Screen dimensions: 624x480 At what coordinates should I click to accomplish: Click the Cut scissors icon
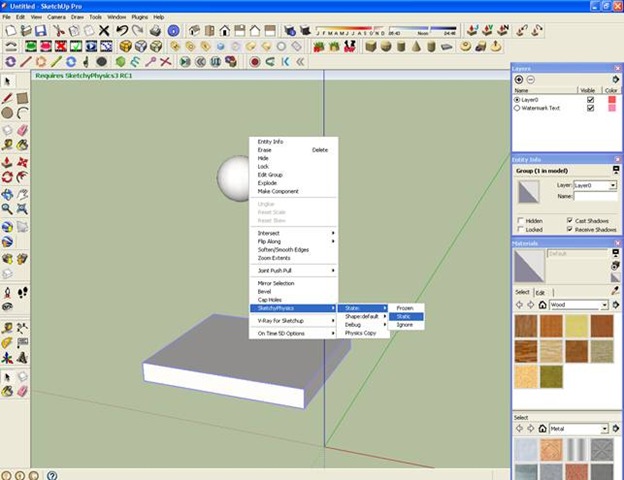click(61, 31)
